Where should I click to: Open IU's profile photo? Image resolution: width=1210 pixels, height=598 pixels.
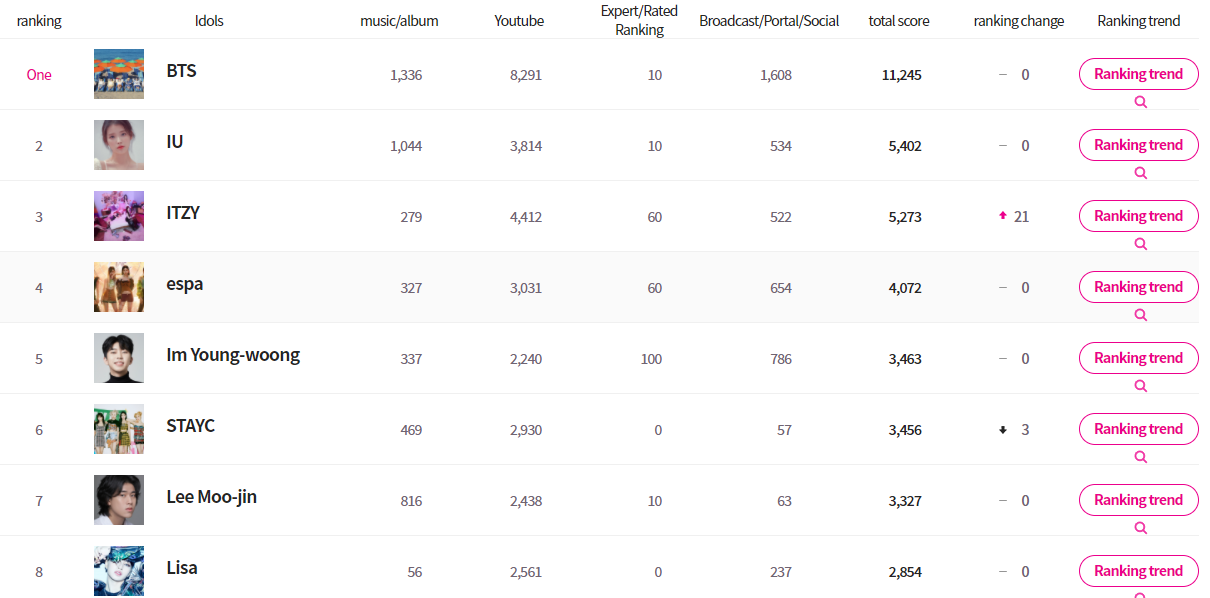point(119,145)
